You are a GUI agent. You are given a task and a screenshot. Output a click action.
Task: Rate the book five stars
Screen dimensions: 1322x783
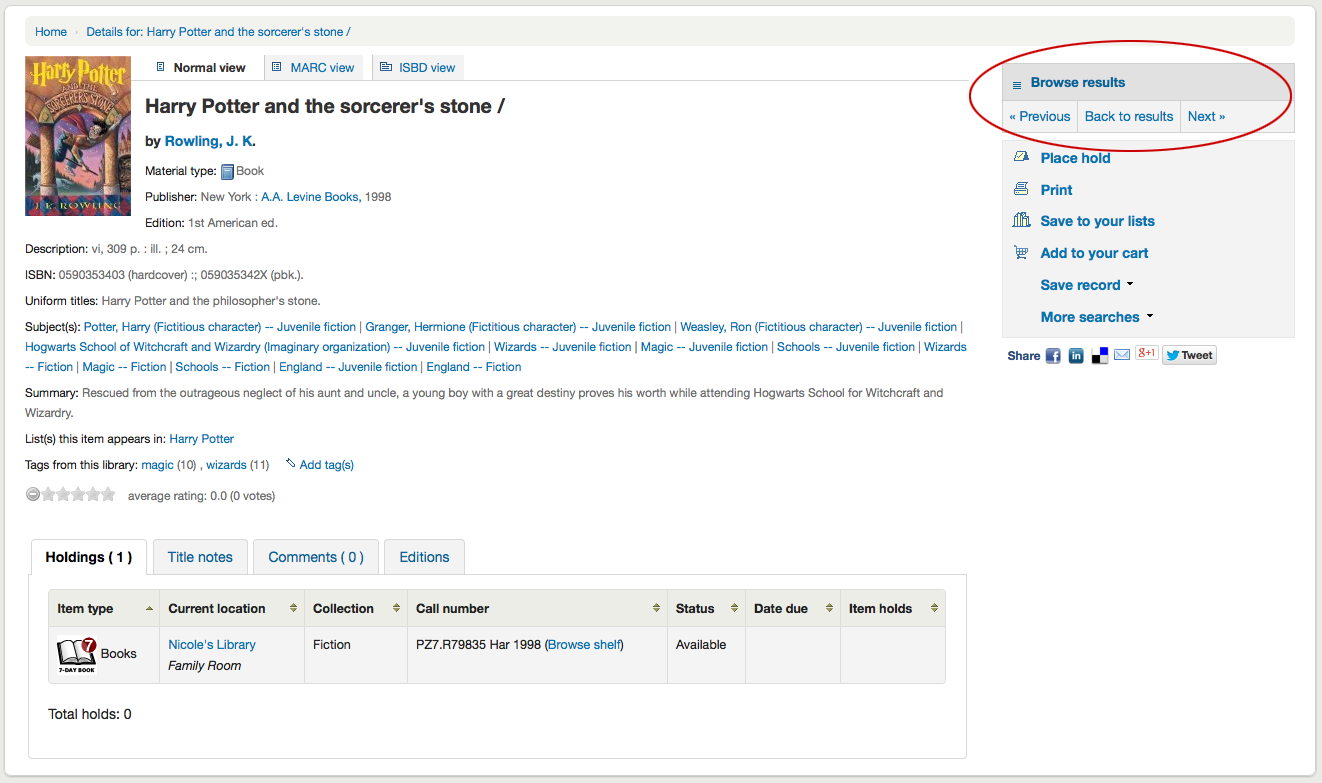108,494
